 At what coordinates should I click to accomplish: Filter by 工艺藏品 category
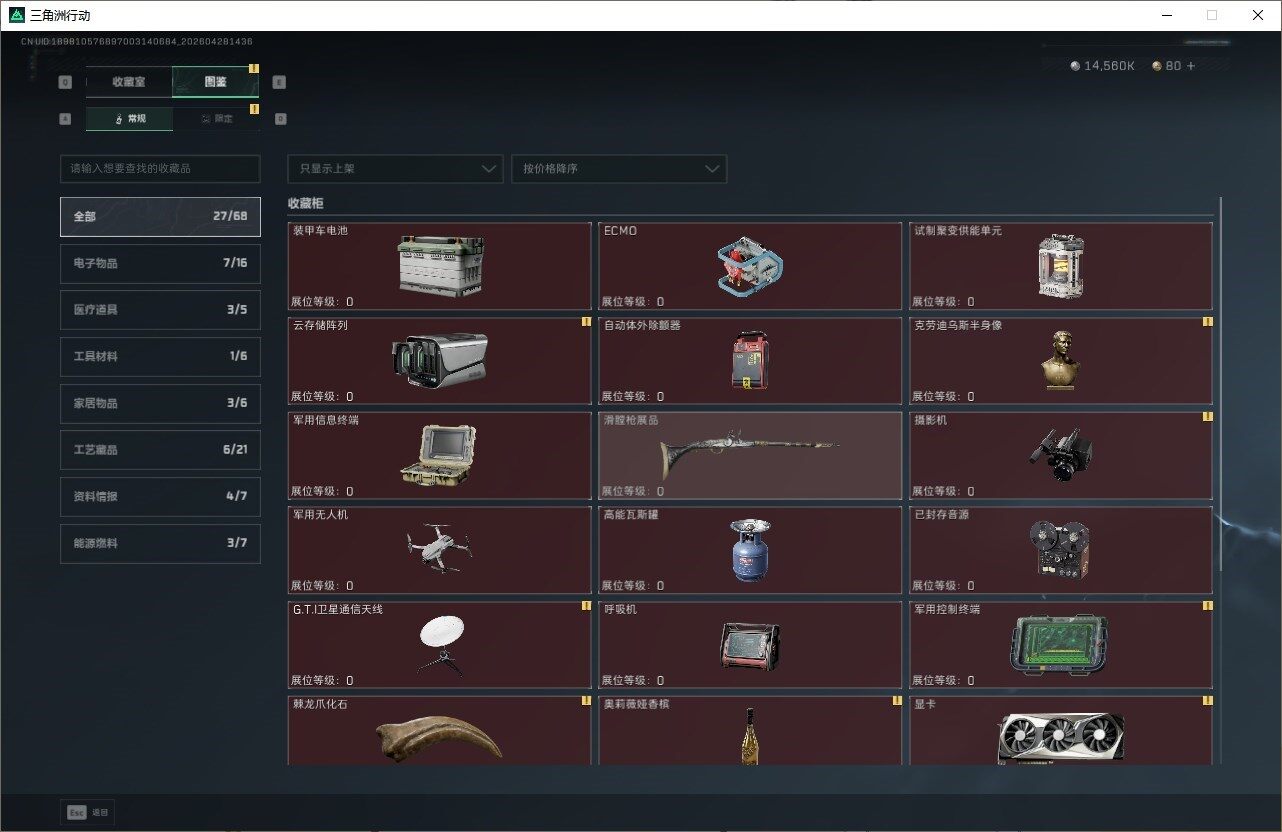(x=160, y=450)
